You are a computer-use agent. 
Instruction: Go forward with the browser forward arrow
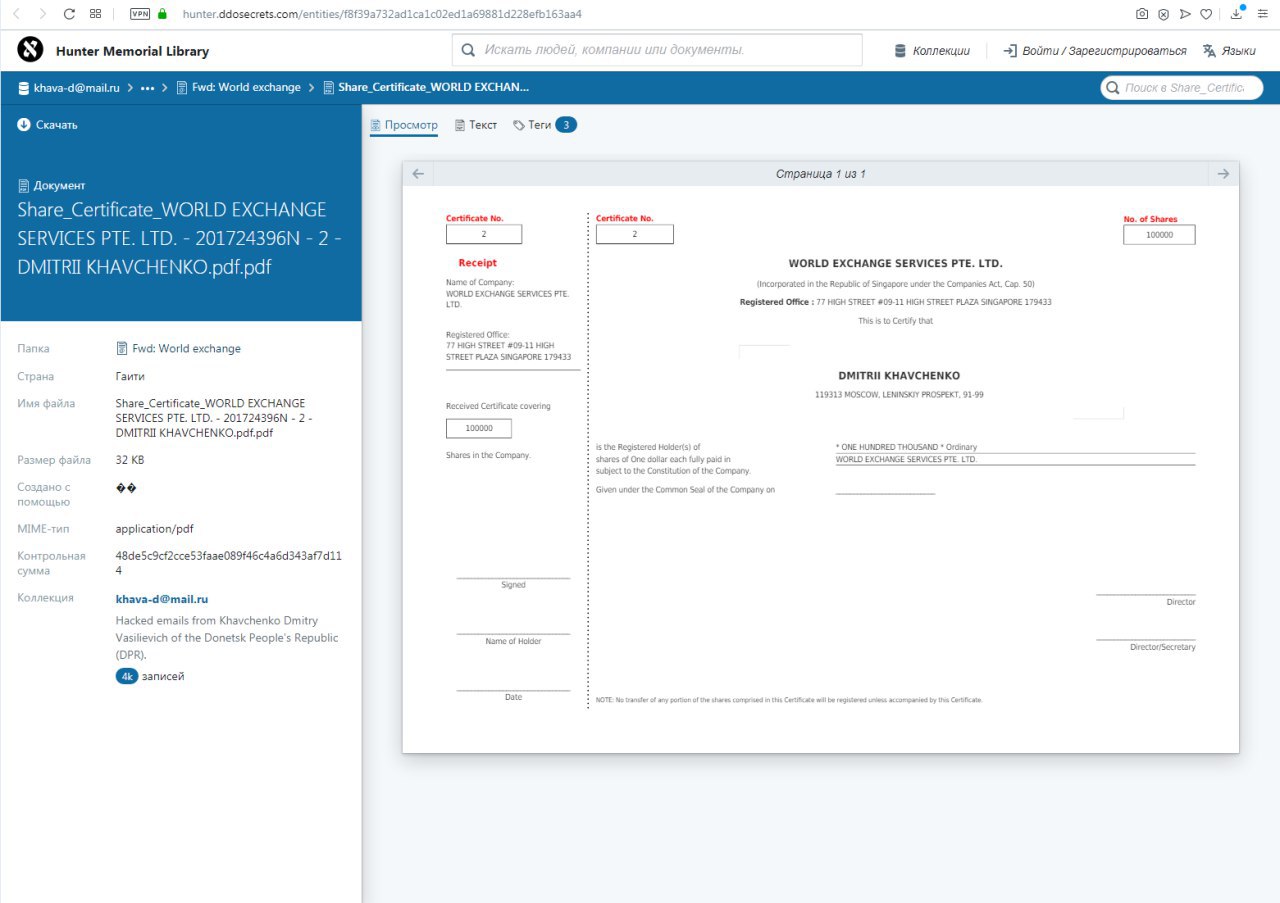(42, 14)
